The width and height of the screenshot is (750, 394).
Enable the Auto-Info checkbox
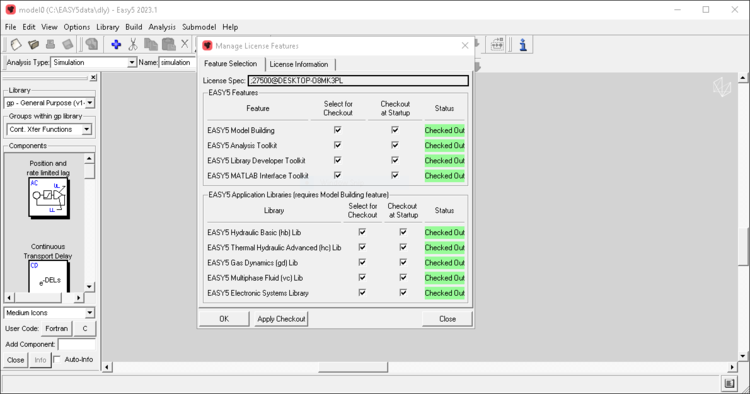coord(57,359)
